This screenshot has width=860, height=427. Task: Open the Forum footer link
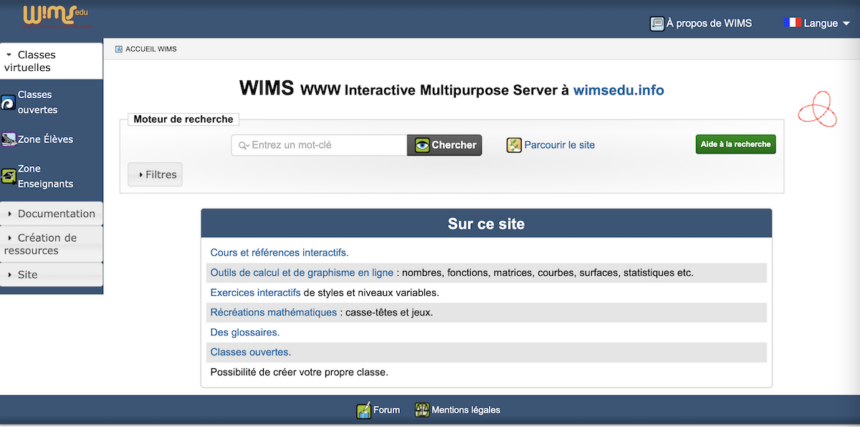386,410
